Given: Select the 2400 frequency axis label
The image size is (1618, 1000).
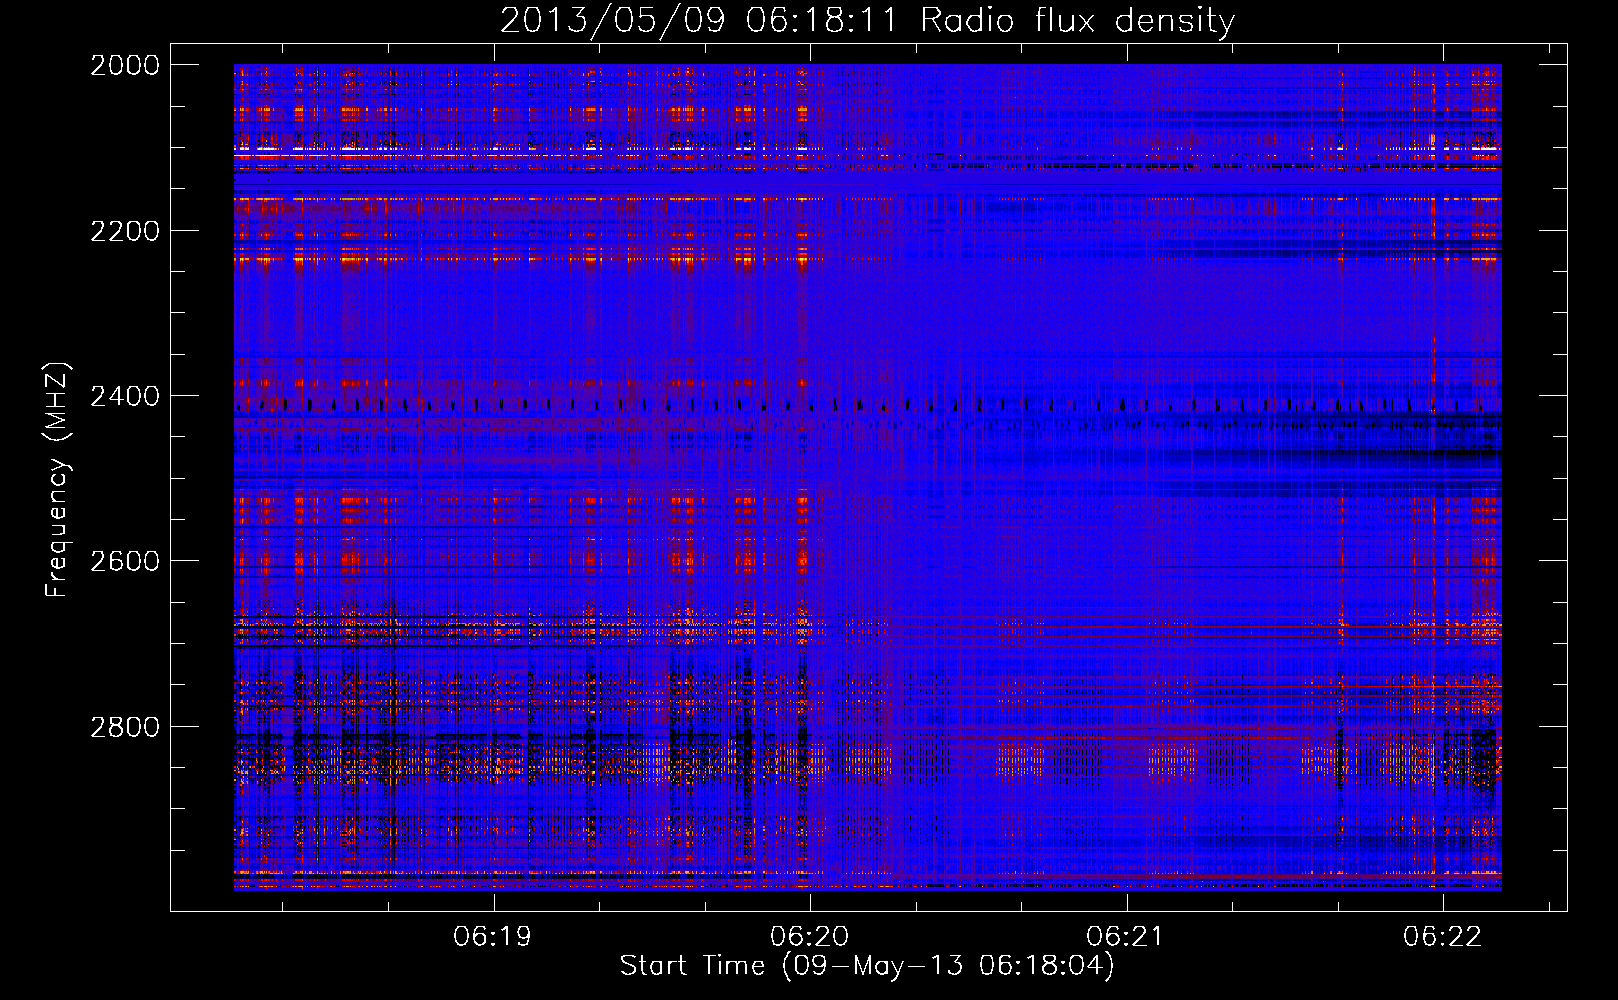Looking at the screenshot, I should coord(125,396).
